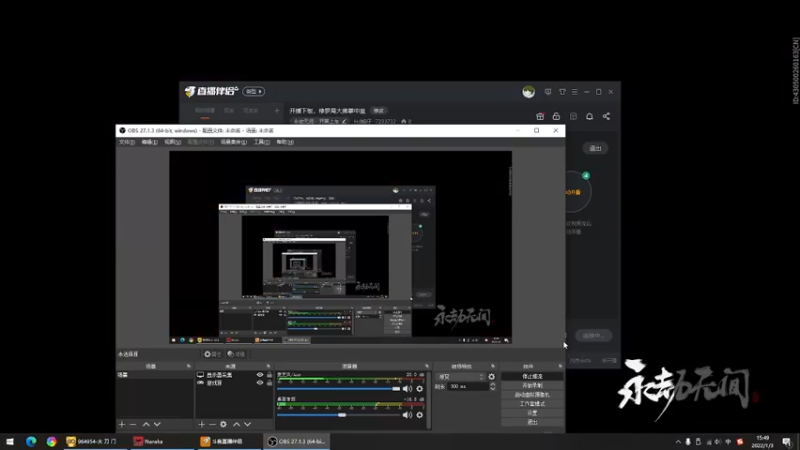Click 停止推流 in OBS controls
The image size is (800, 450).
[532, 377]
